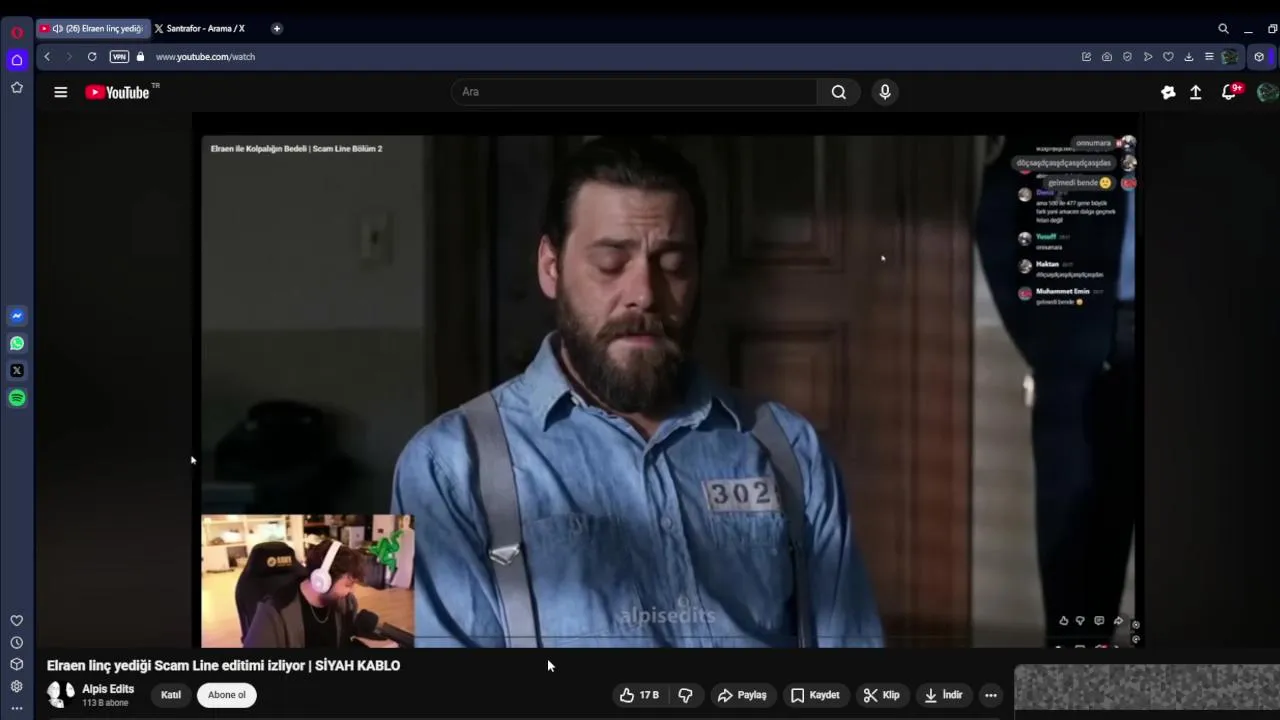Open YouTube premium badge icon

1168,92
